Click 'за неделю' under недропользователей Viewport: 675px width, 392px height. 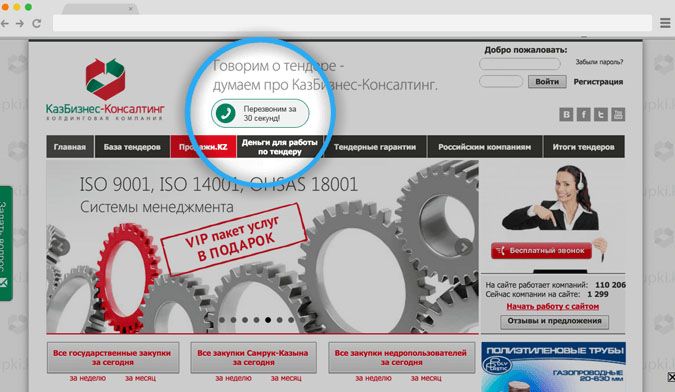(373, 378)
